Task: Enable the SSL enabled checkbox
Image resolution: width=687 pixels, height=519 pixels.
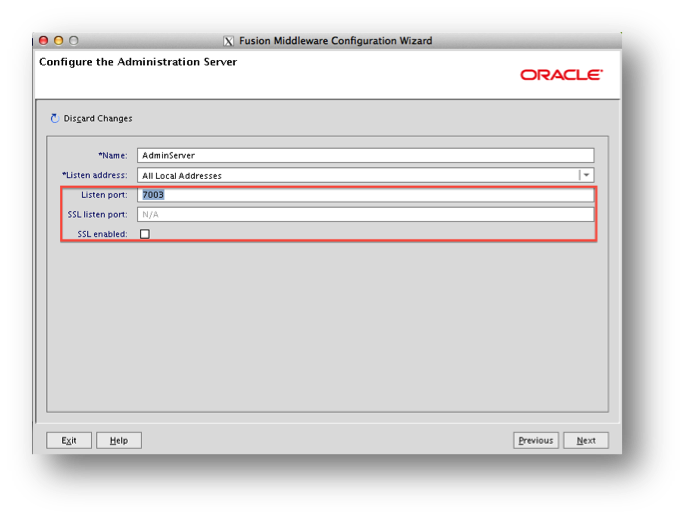Action: (x=145, y=234)
